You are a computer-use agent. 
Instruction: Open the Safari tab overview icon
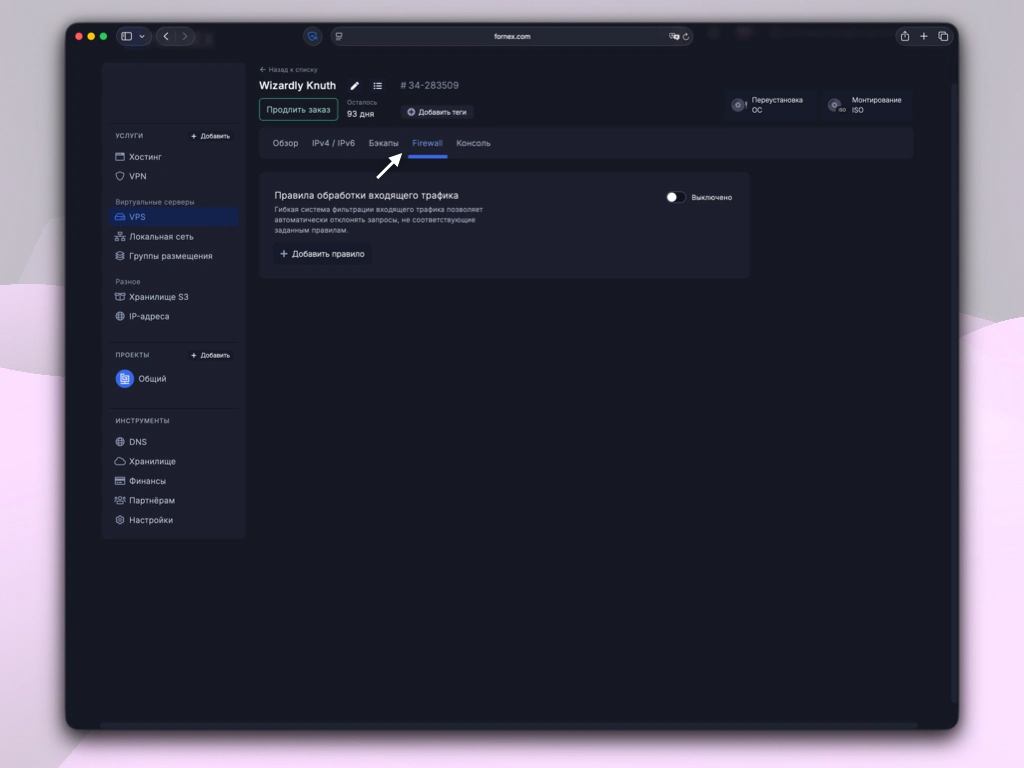[942, 36]
